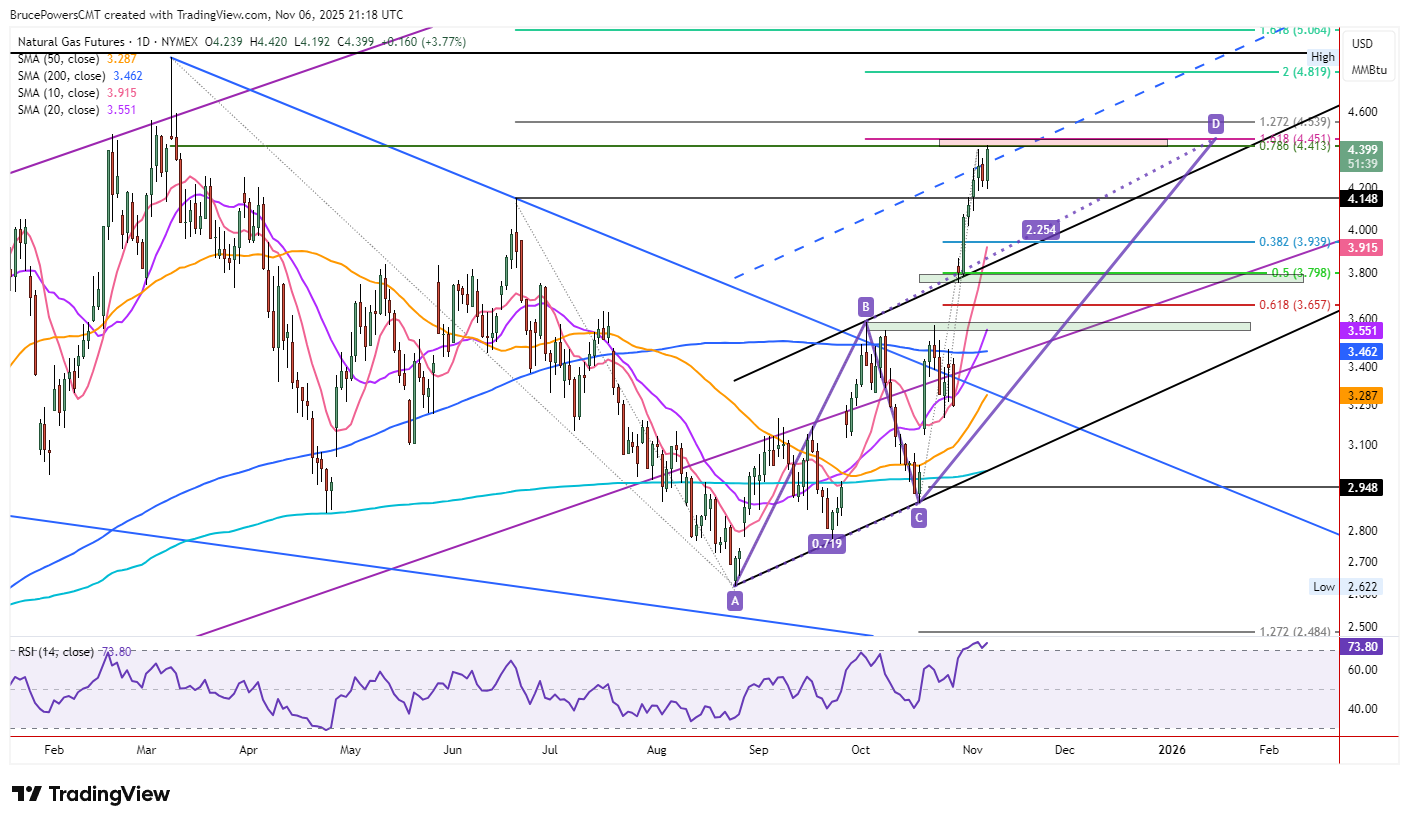The width and height of the screenshot is (1409, 824).
Task: Click the 2.254 ratio label
Action: tap(1040, 230)
